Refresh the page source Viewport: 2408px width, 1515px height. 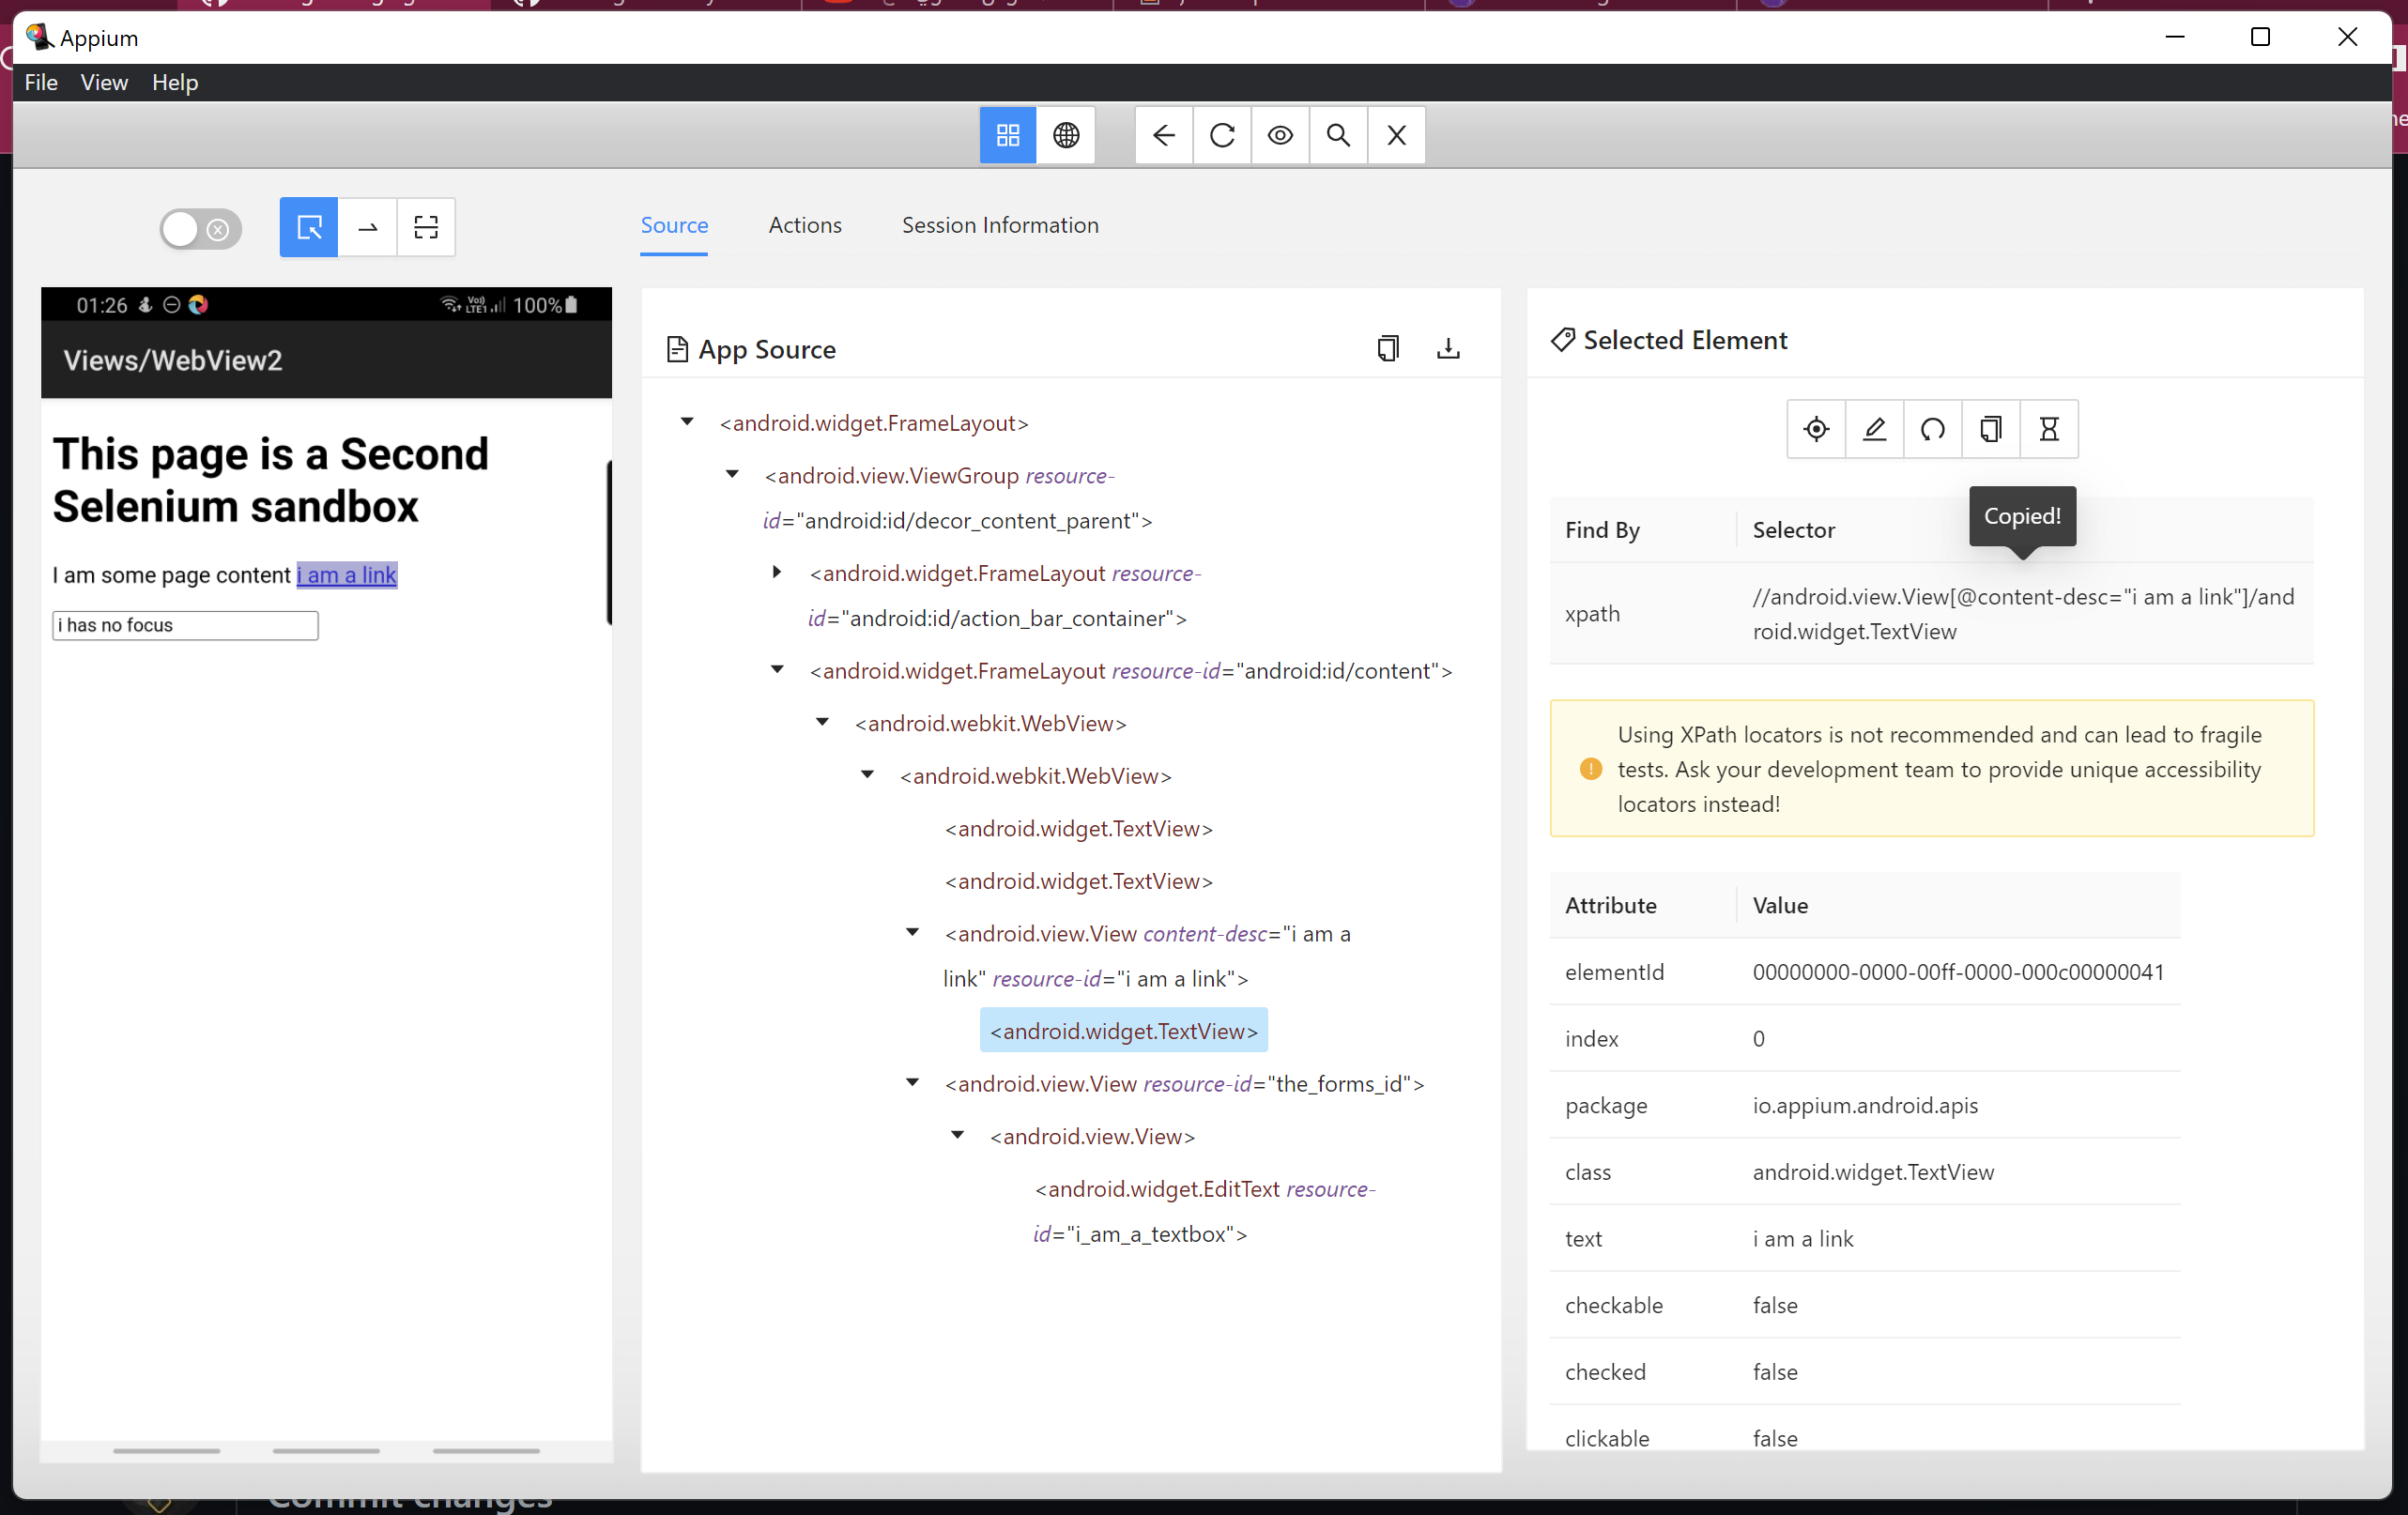(x=1221, y=135)
